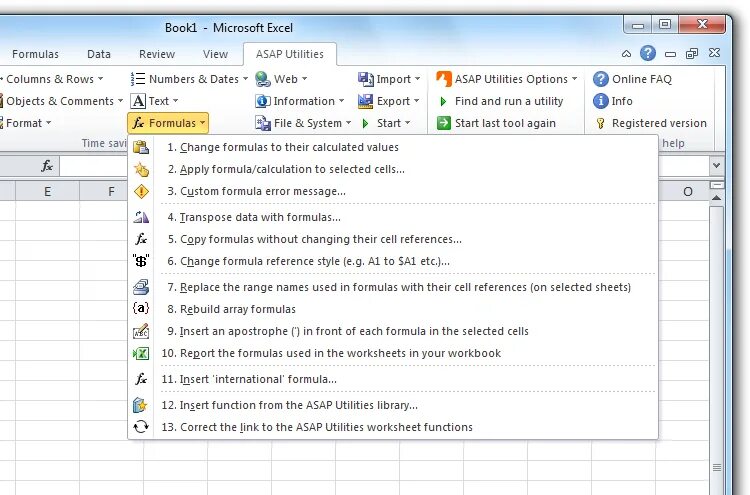Click the fx icon beside Copy formulas item
This screenshot has width=750, height=495.
tap(141, 239)
